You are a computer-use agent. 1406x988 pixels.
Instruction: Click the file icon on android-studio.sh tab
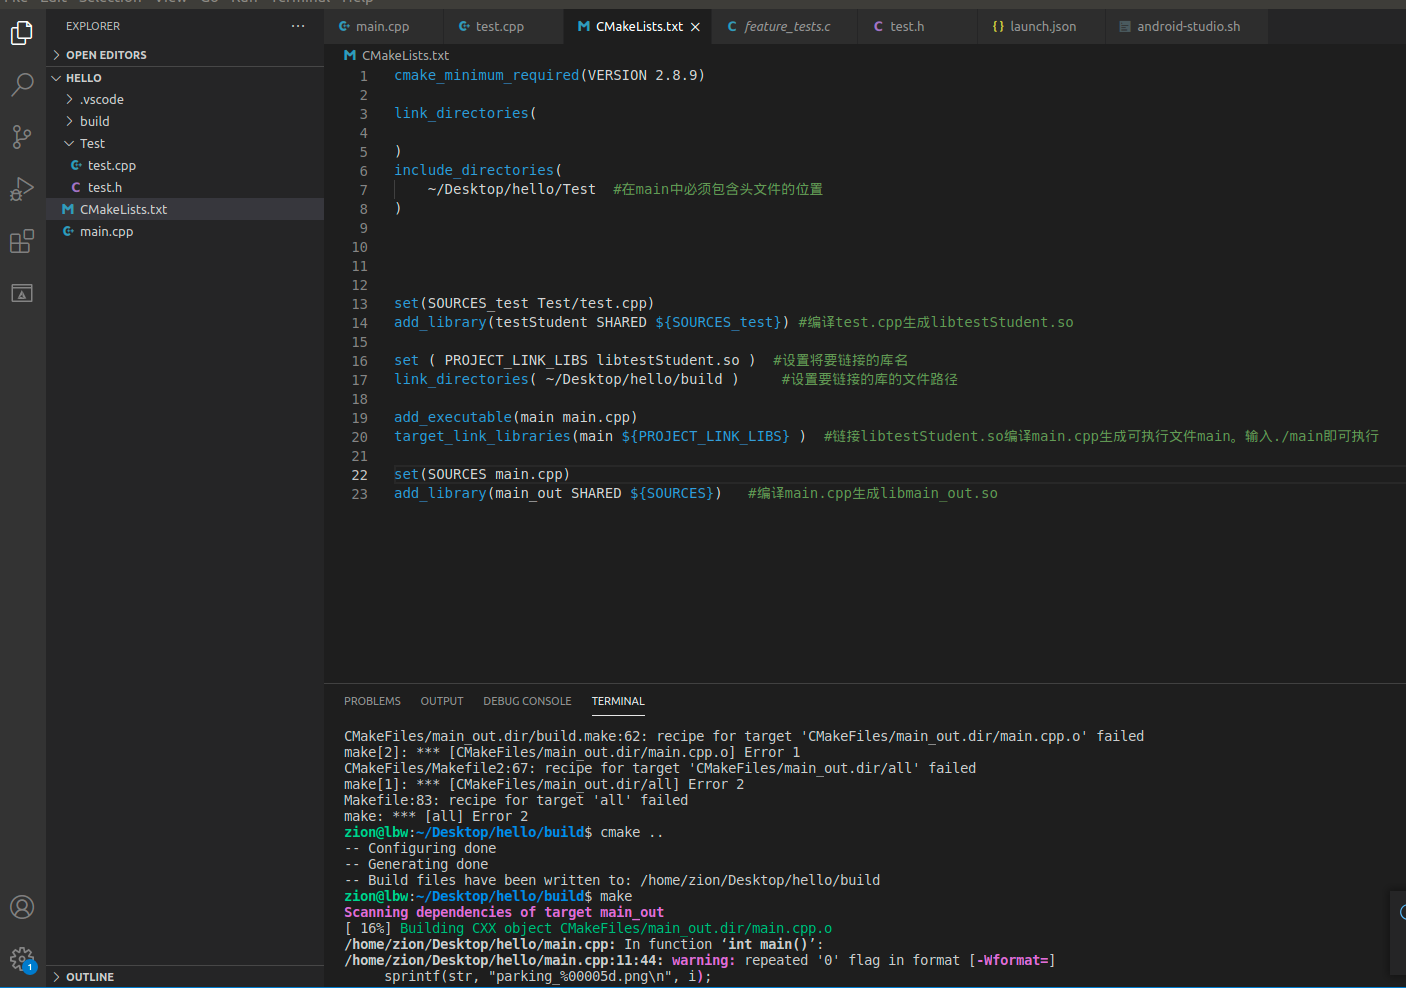[x=1125, y=27]
